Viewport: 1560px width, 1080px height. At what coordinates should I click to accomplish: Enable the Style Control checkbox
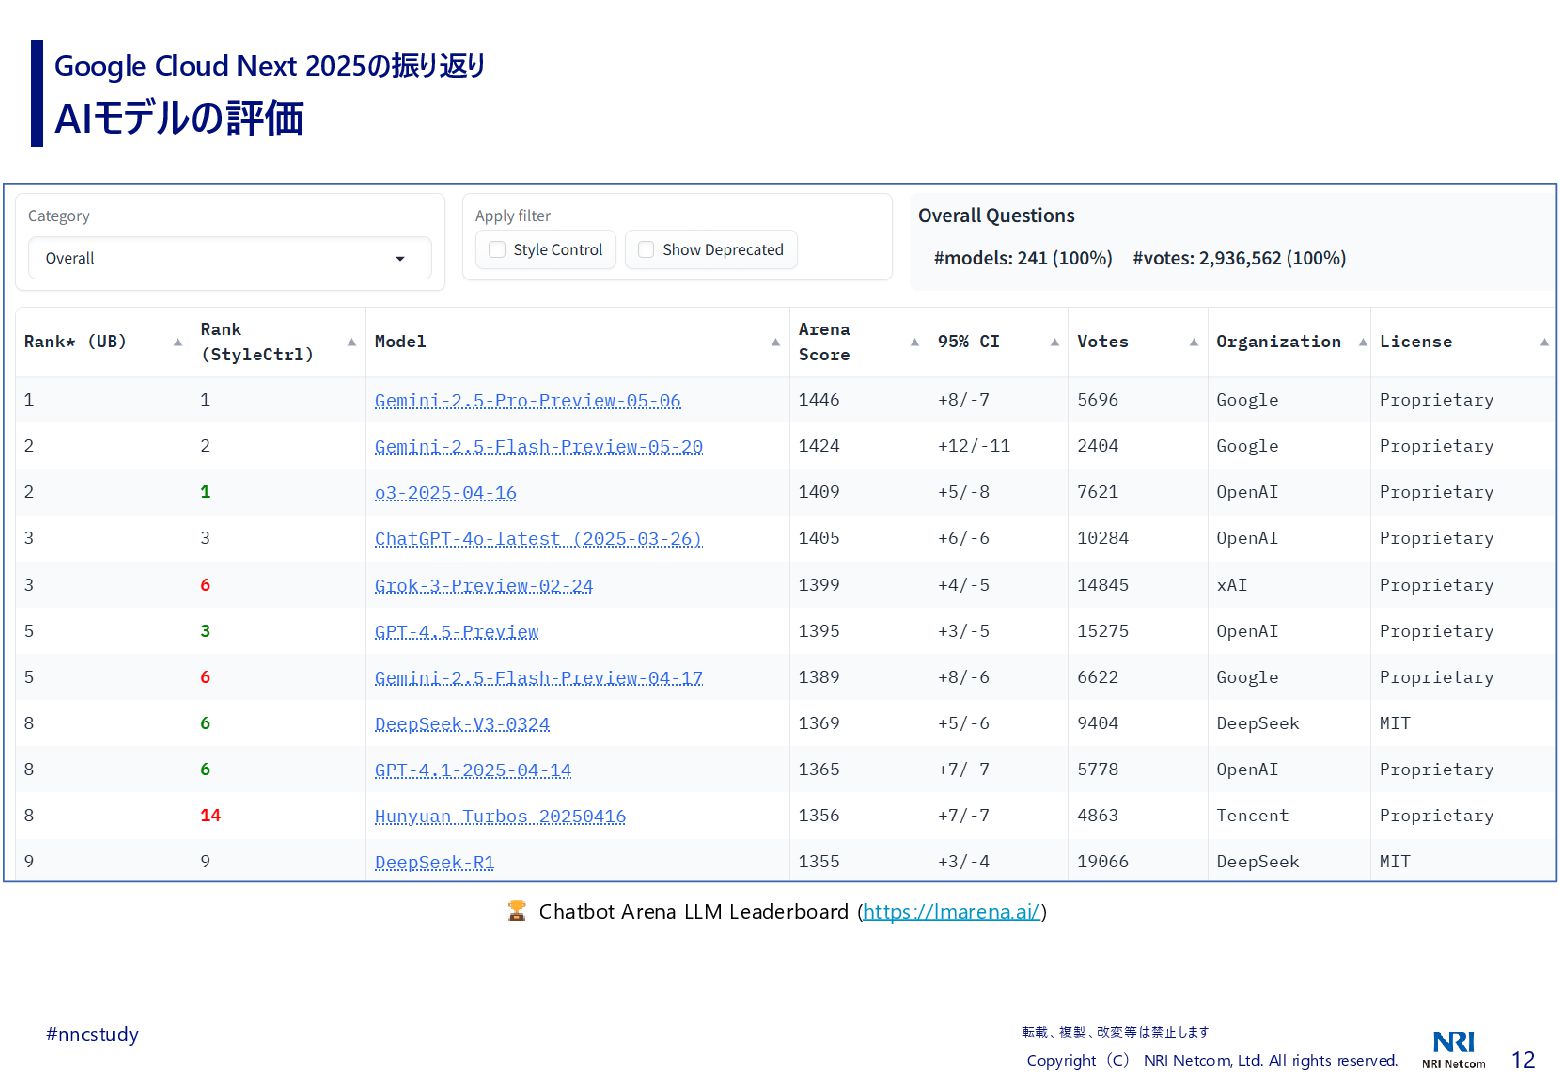(497, 250)
